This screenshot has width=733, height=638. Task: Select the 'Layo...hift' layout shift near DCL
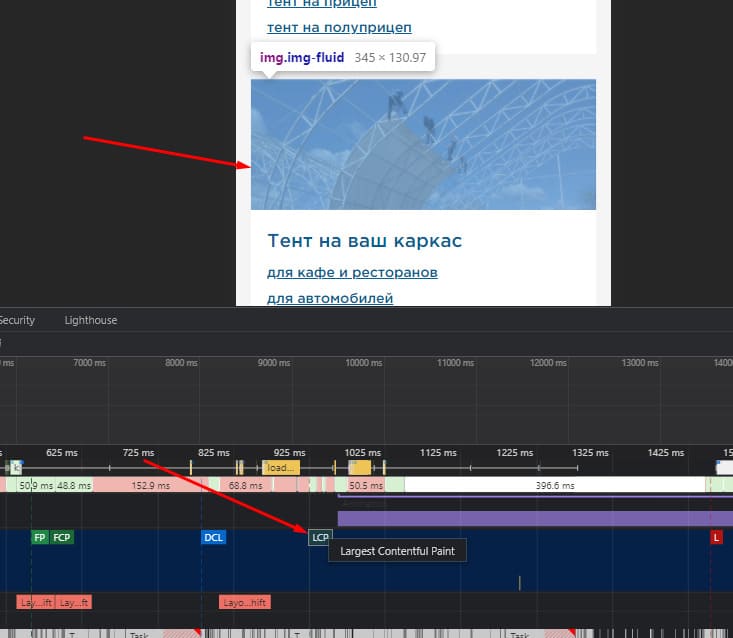pyautogui.click(x=245, y=602)
